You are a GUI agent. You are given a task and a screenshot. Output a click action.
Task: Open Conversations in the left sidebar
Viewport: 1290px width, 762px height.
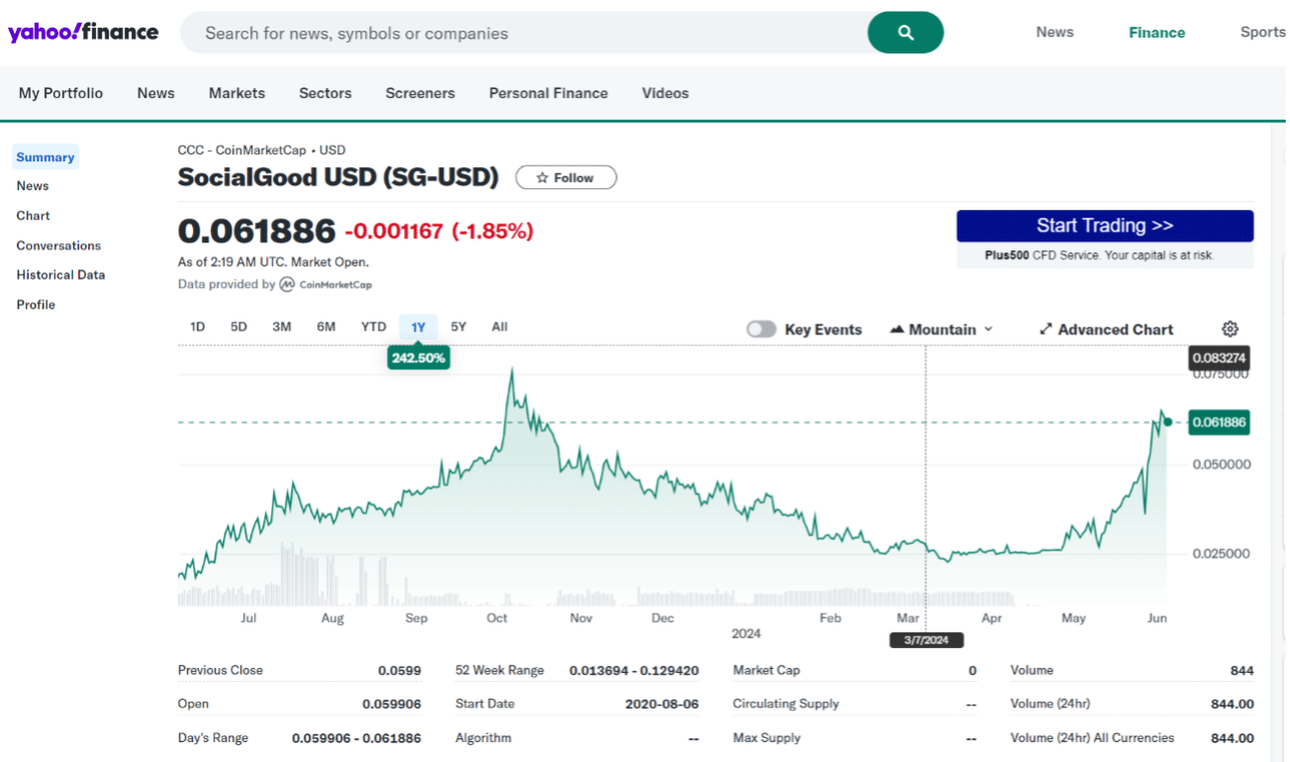click(x=58, y=246)
